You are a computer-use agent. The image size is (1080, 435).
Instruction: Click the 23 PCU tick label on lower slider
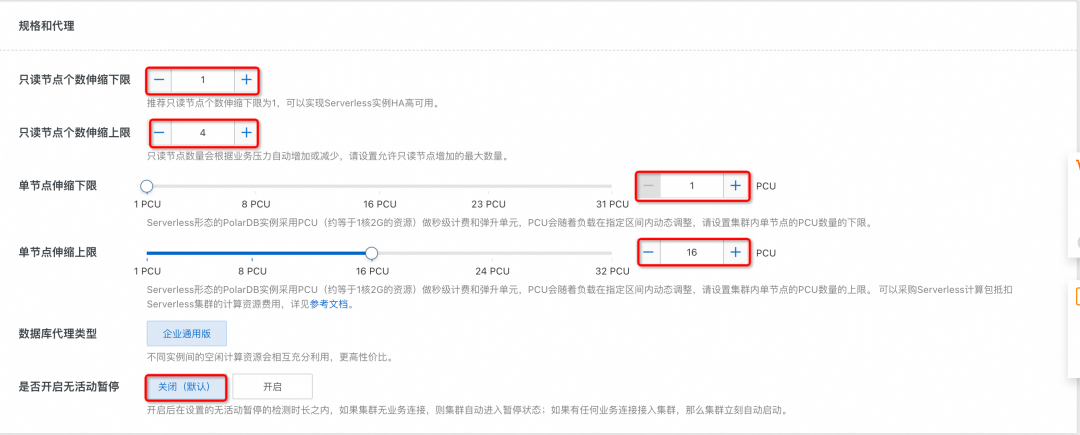coord(488,204)
